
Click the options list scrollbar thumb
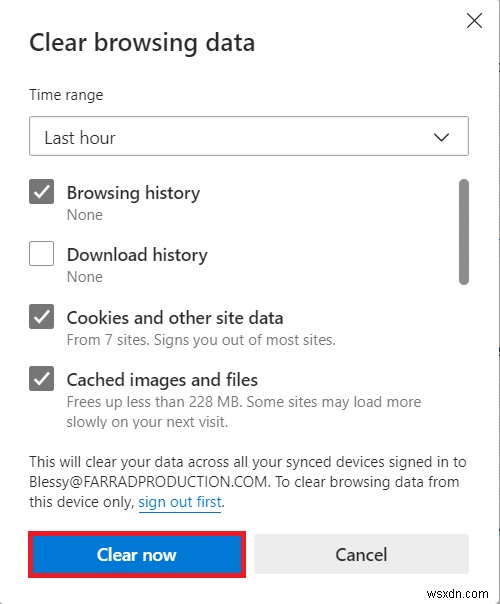tap(464, 232)
